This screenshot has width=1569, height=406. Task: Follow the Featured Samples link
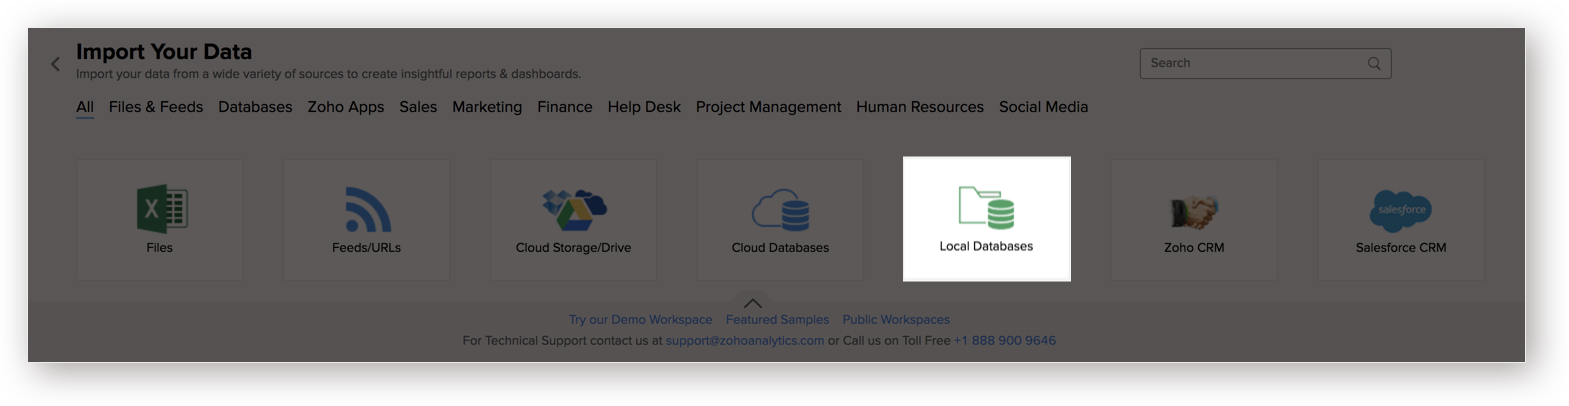coord(777,320)
